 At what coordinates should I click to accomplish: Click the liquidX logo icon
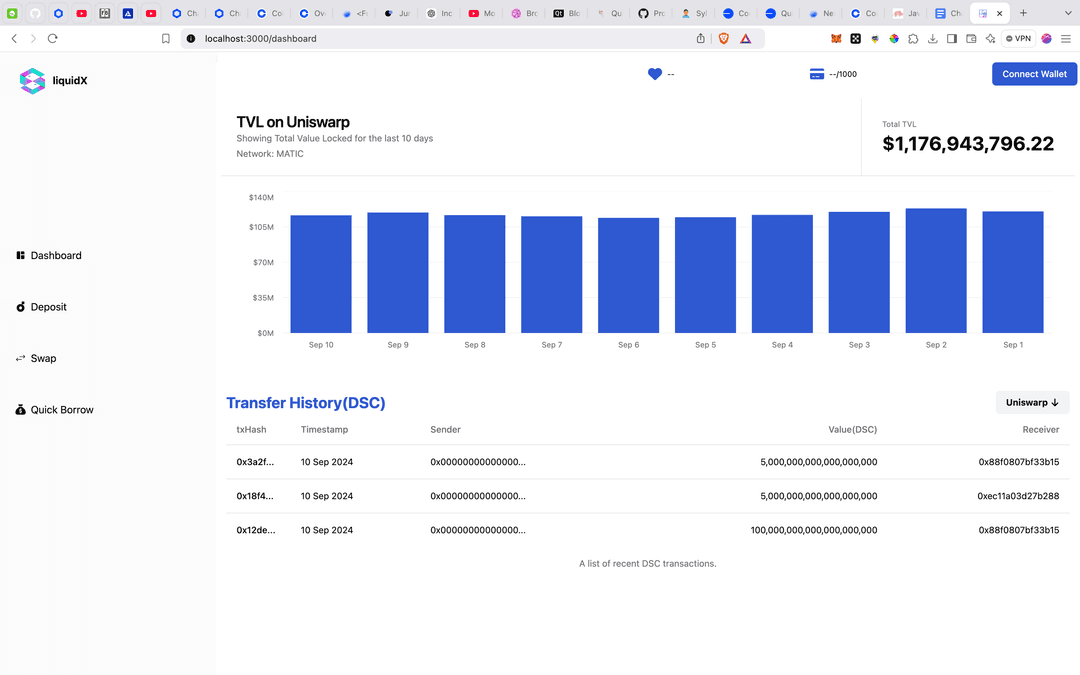32,81
